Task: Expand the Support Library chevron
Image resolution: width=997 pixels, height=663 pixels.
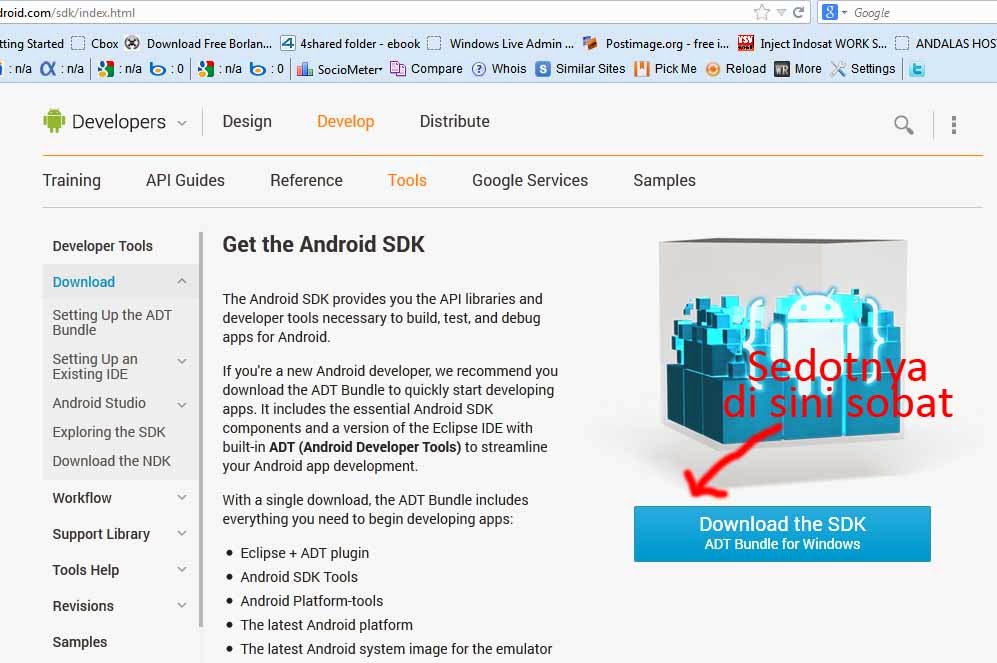Action: click(182, 533)
